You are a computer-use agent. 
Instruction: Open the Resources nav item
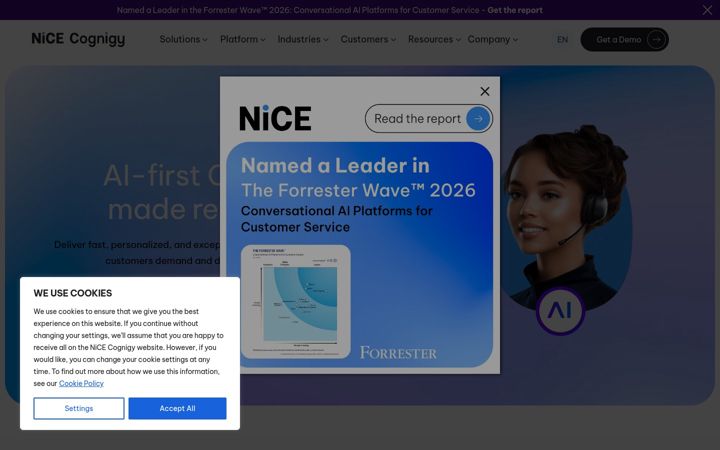[x=430, y=39]
